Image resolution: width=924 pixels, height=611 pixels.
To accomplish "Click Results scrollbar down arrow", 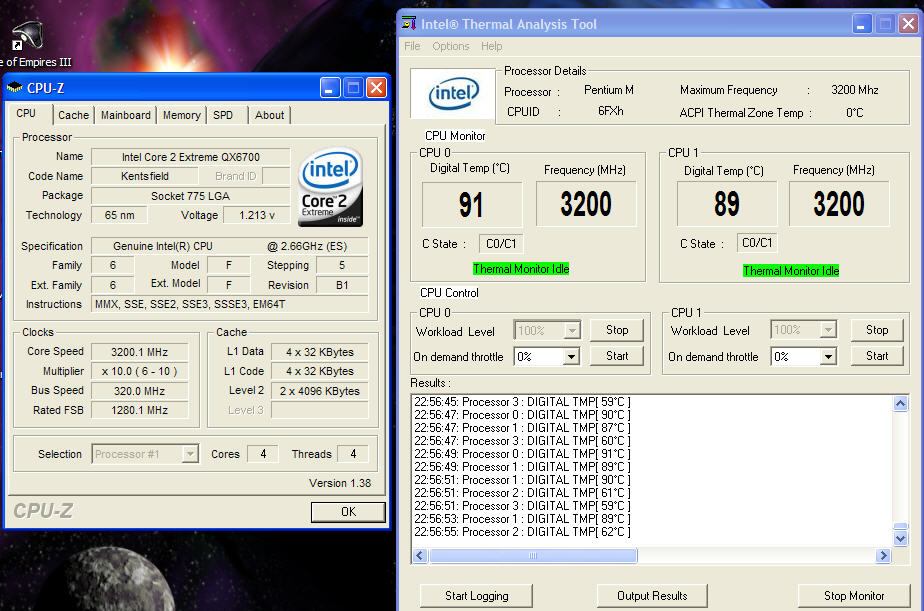I will [900, 539].
